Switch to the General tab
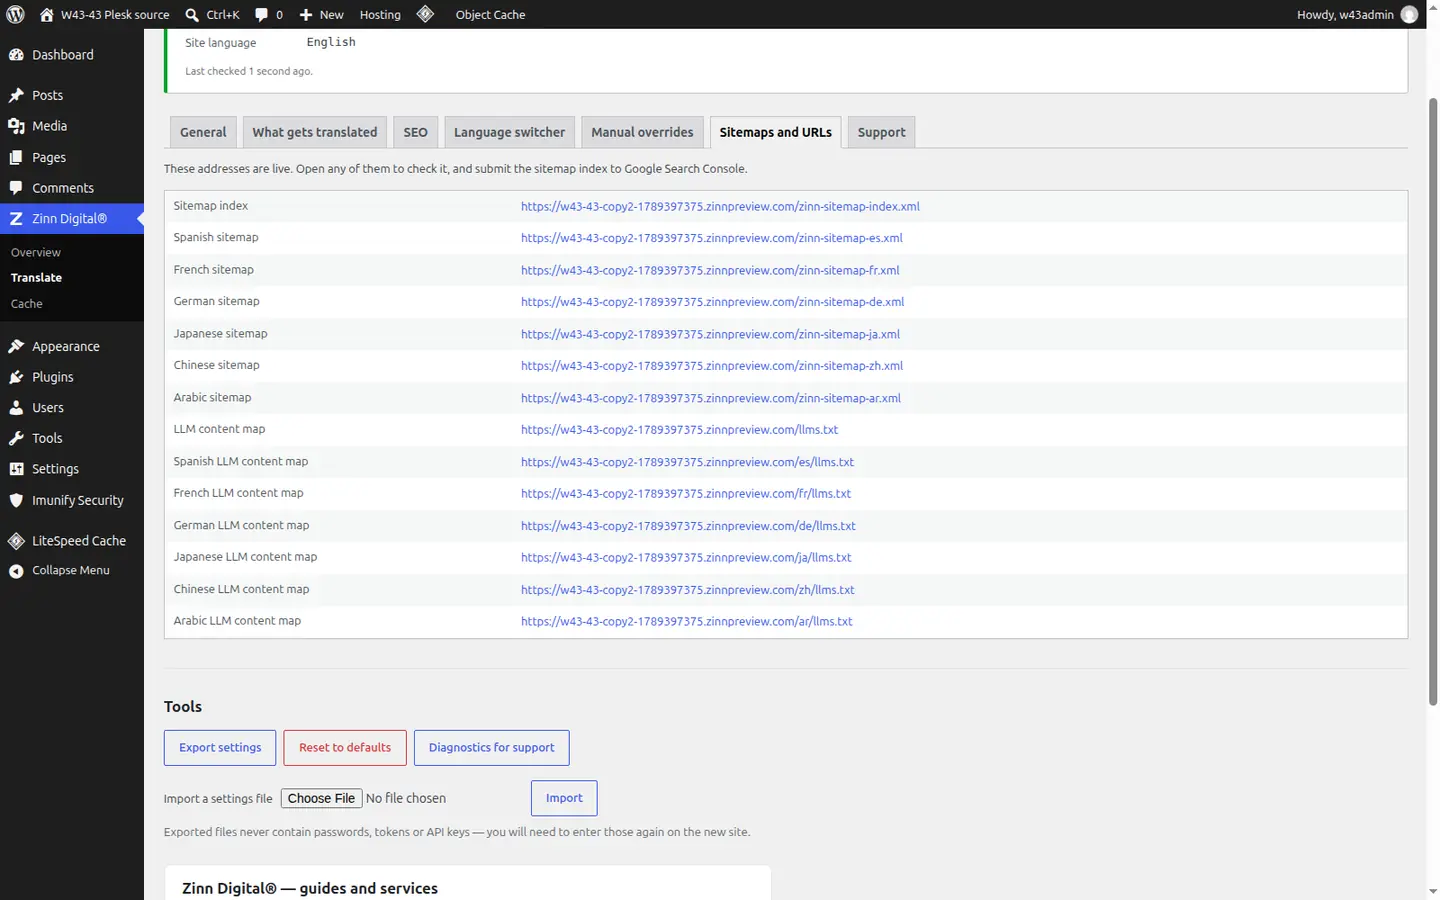 [x=203, y=132]
